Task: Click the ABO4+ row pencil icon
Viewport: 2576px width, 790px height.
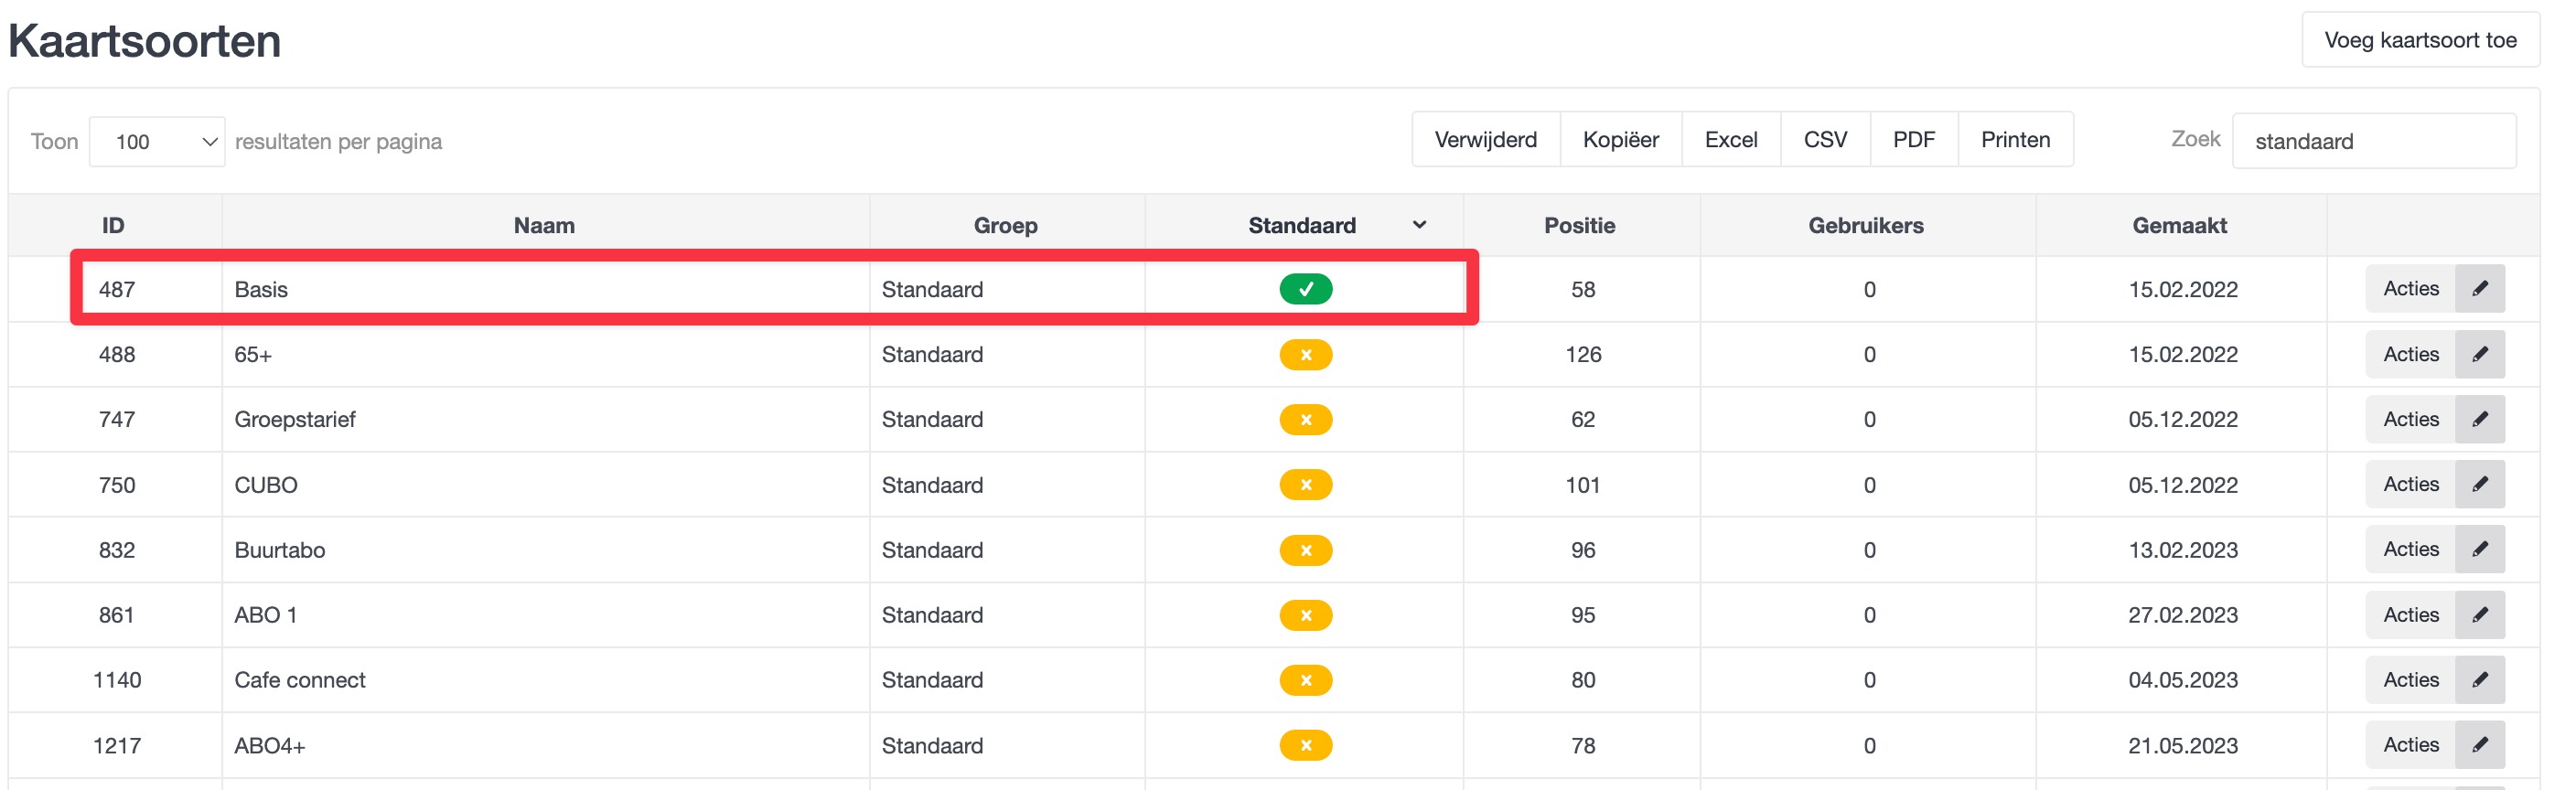Action: point(2479,745)
